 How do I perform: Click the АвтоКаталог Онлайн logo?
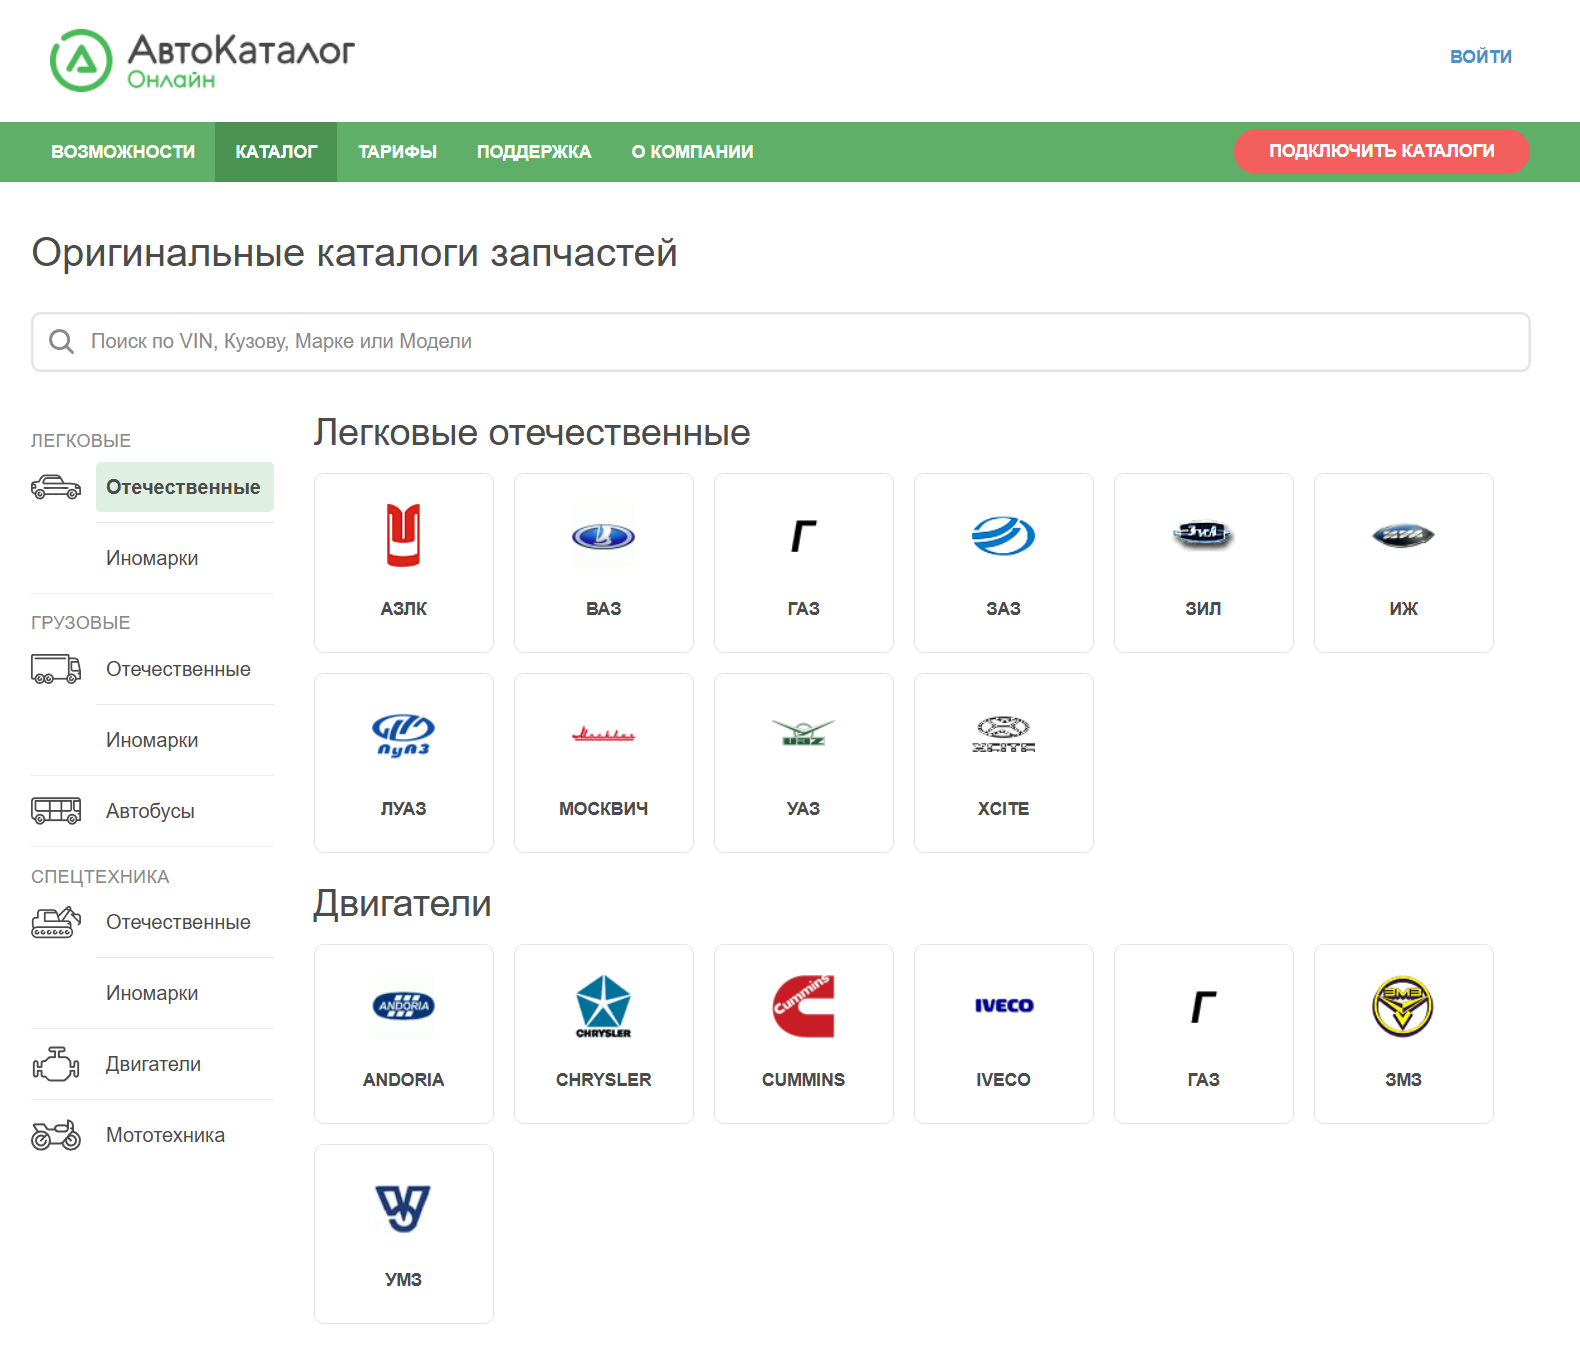point(203,60)
